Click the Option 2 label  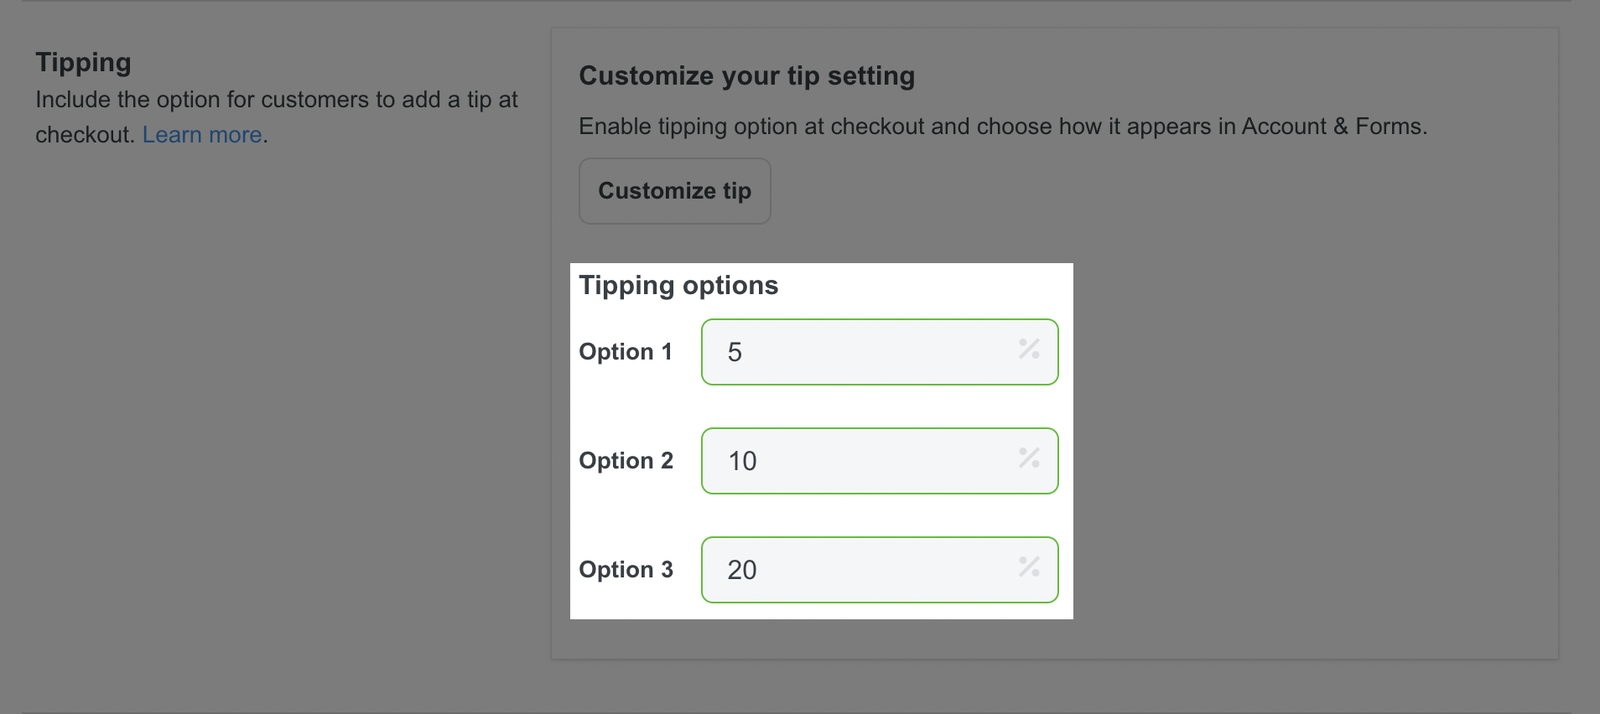point(626,461)
